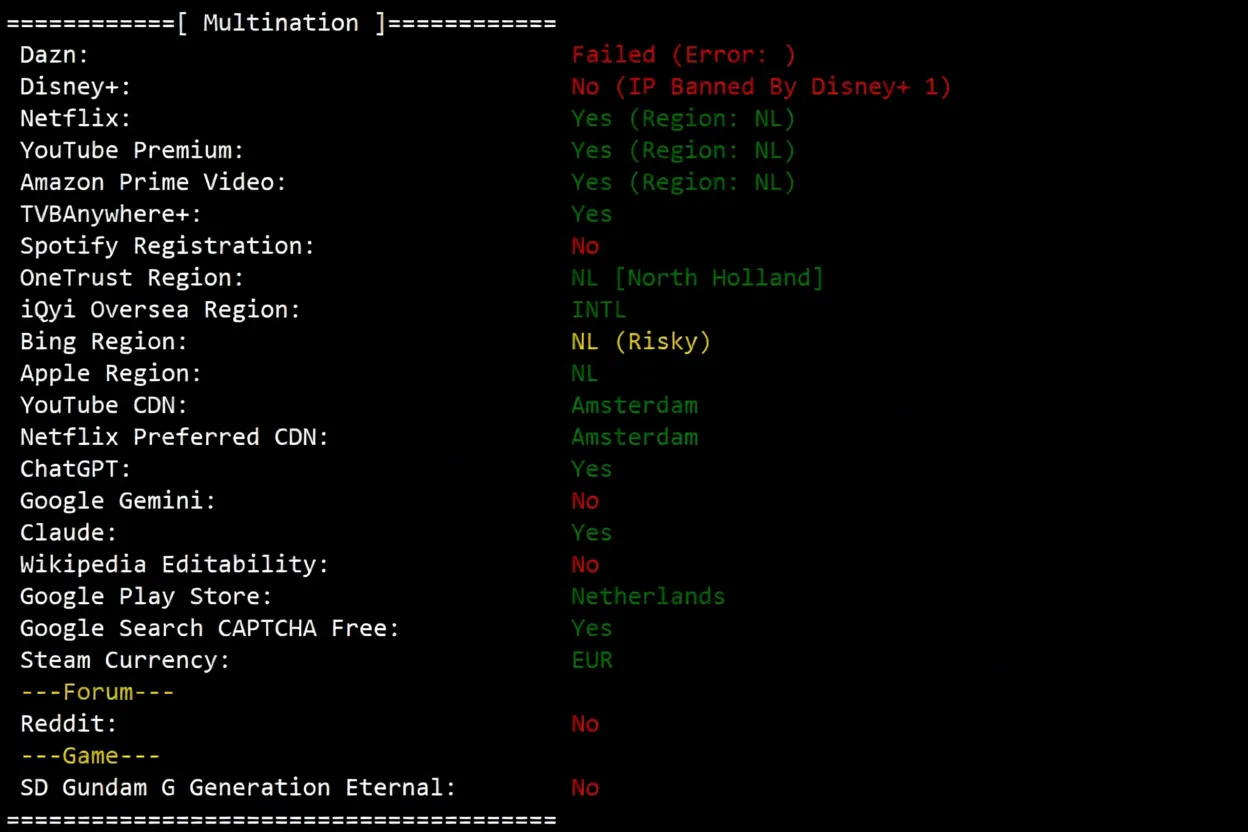Select the 'Bing Region:' label
The height and width of the screenshot is (832, 1248).
(x=104, y=343)
